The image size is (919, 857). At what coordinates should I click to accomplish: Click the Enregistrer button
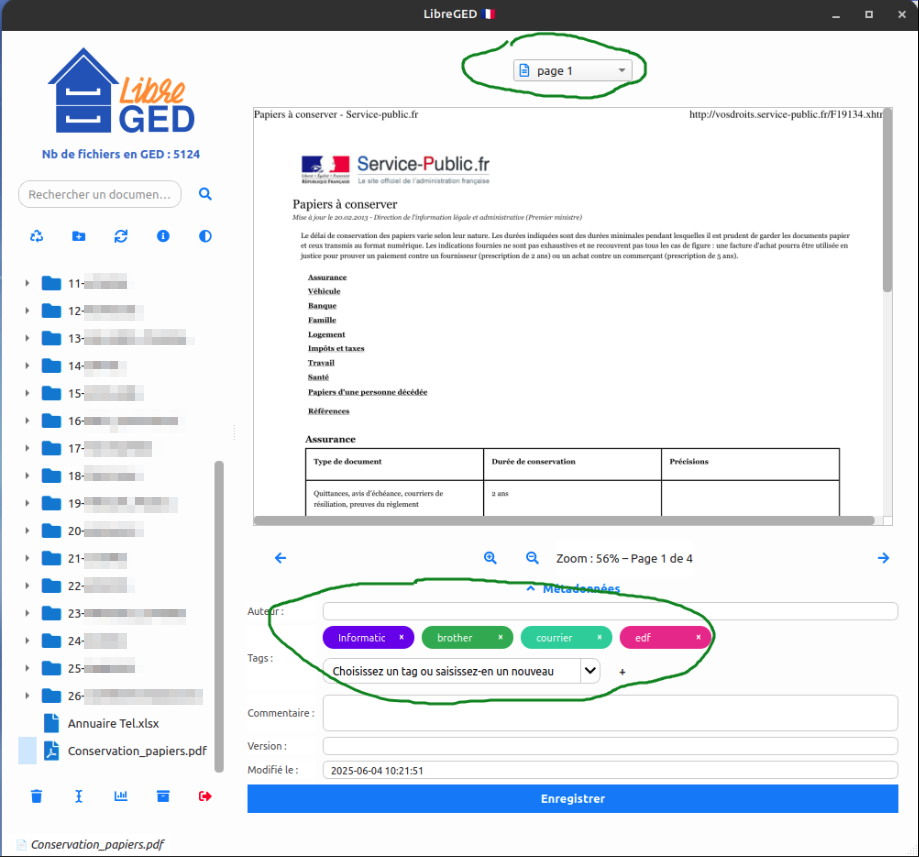pos(572,799)
